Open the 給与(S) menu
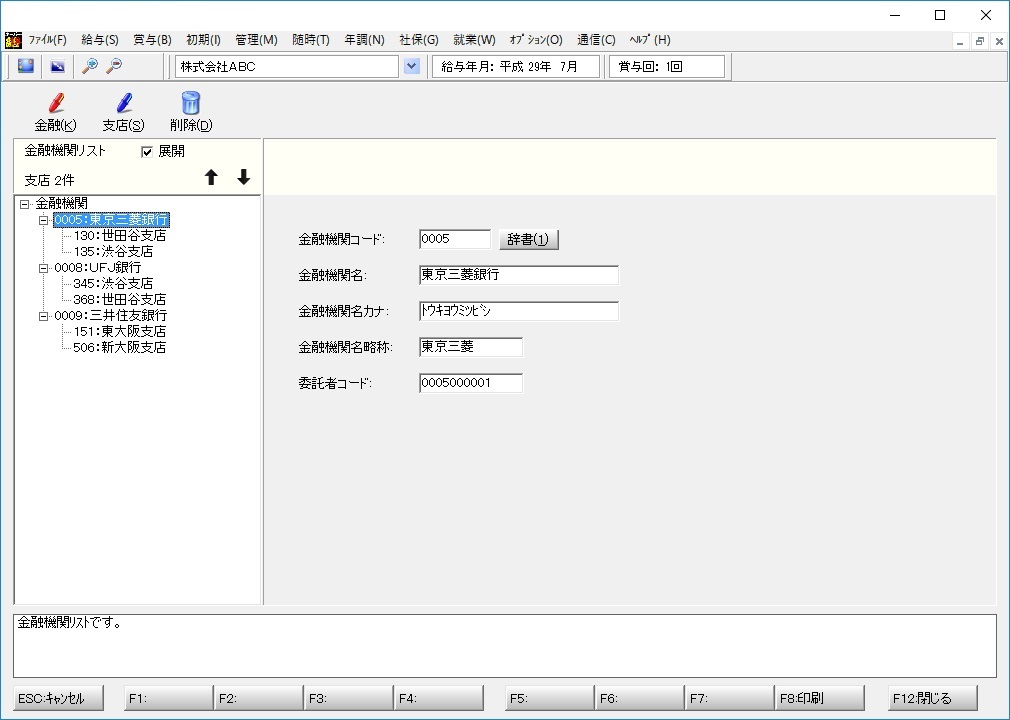 tap(100, 40)
